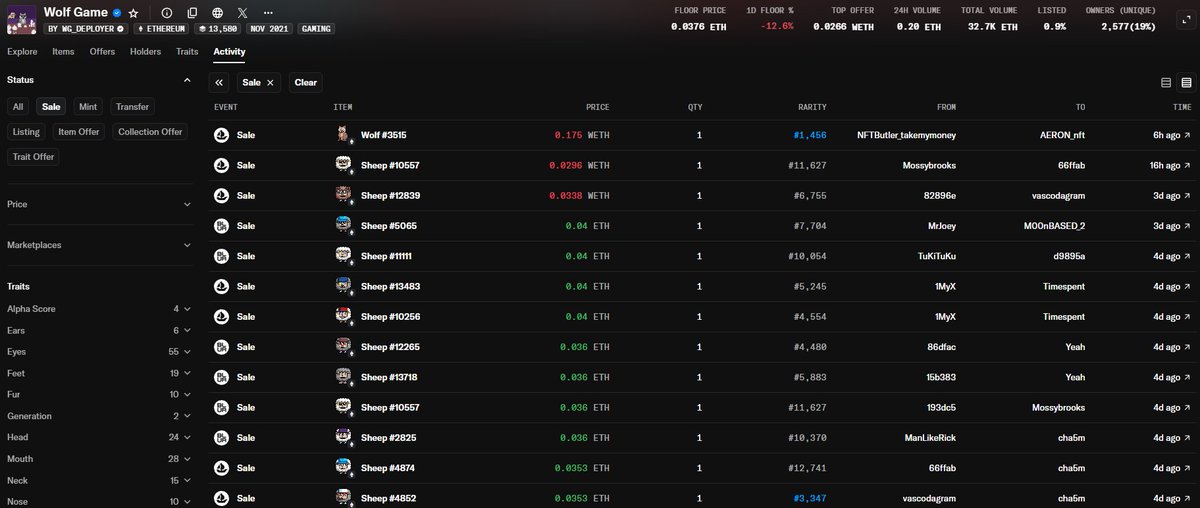Toggle the Sale status filter button
Screen dimensions: 1200x508
50,106
